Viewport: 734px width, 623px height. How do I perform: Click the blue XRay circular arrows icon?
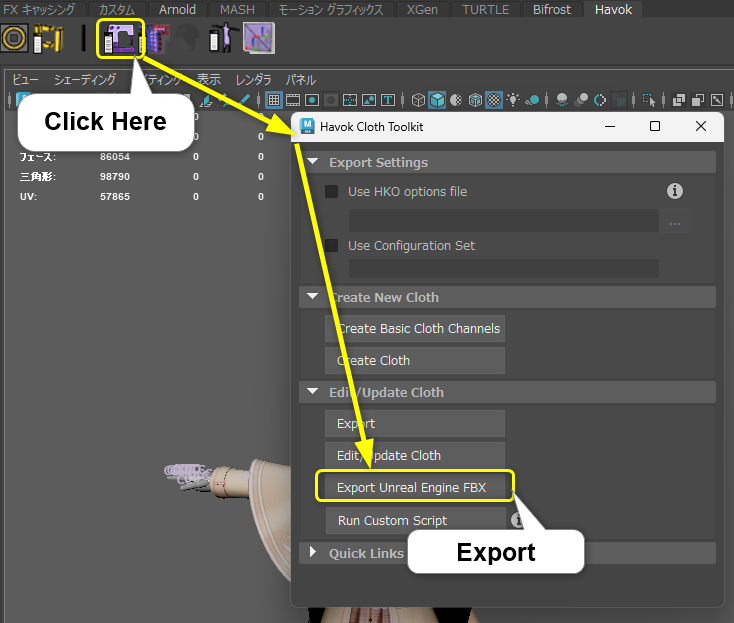(600, 100)
